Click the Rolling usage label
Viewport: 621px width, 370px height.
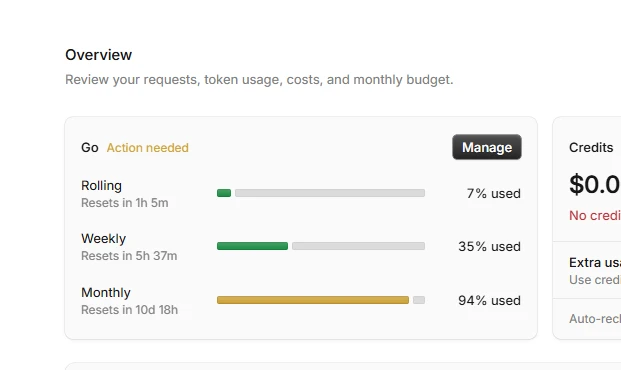[101, 185]
